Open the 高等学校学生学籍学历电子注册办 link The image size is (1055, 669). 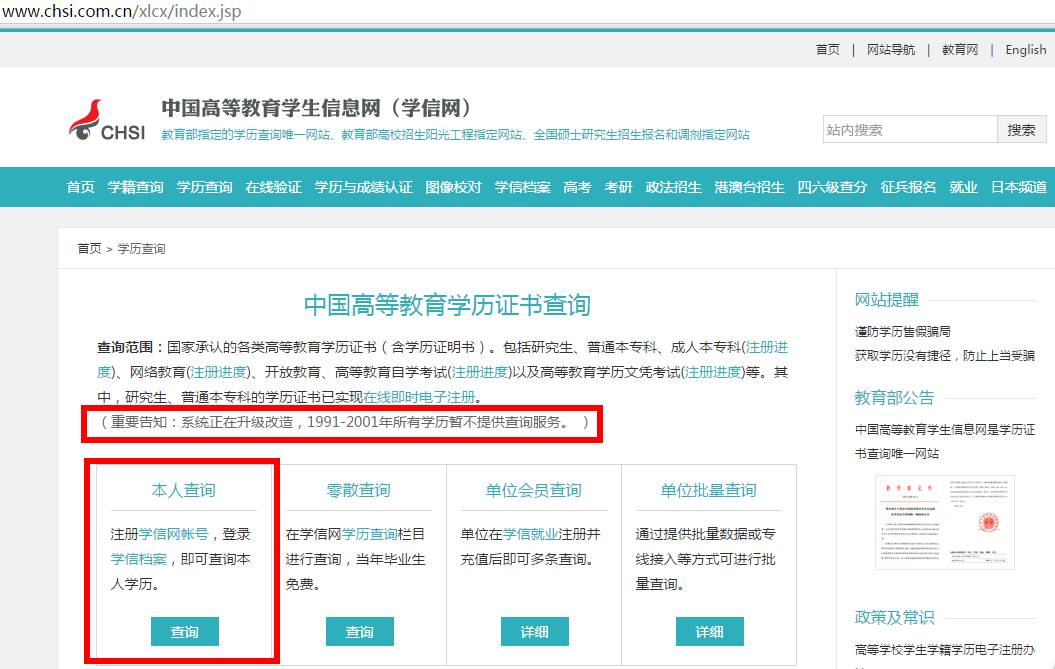[945, 649]
